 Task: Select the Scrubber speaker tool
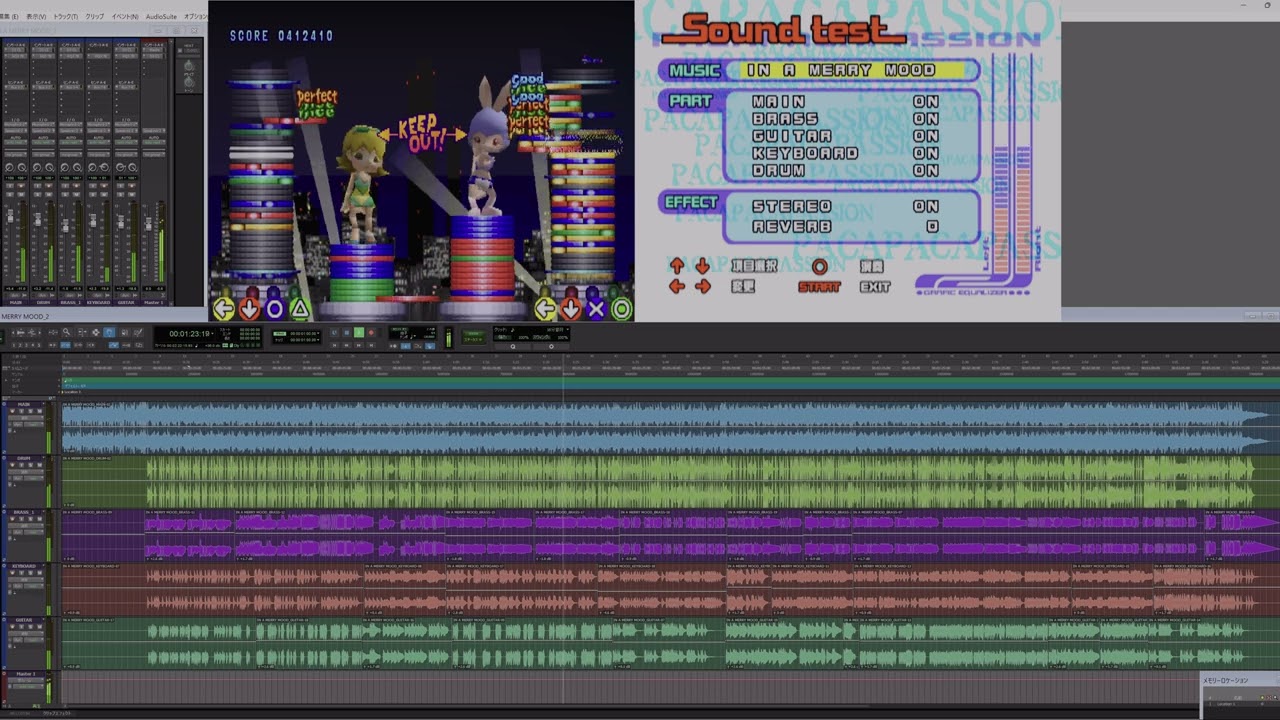(x=125, y=331)
